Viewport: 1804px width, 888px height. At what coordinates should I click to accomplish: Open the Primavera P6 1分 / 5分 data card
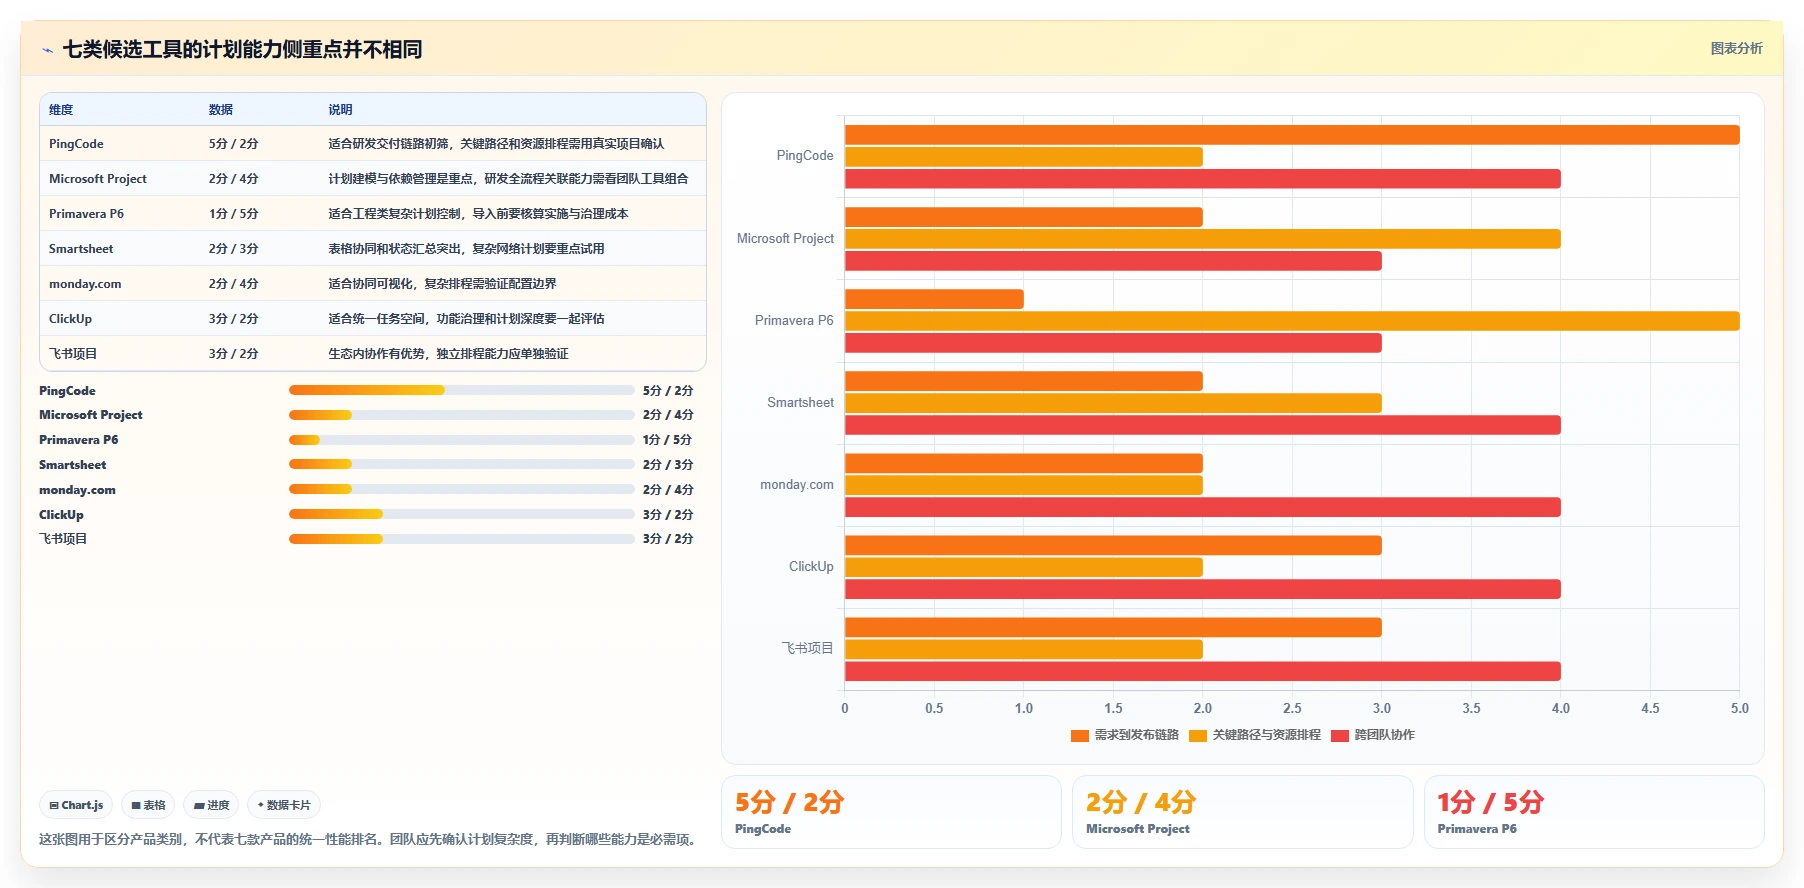point(1594,812)
